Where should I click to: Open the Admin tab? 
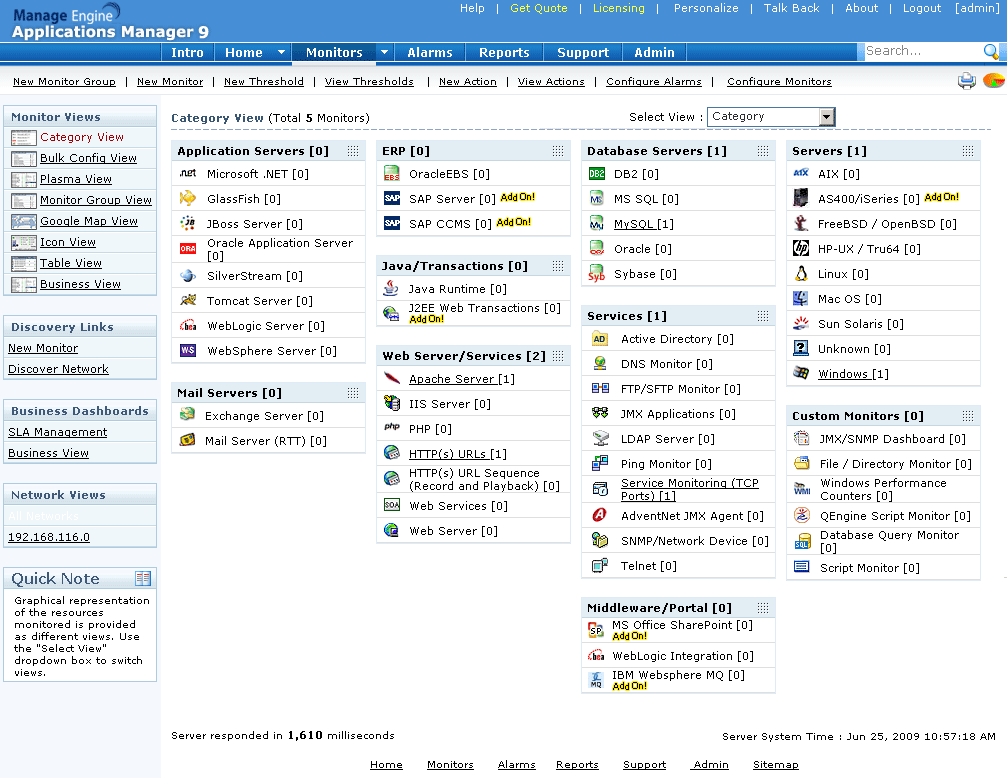pyautogui.click(x=654, y=53)
